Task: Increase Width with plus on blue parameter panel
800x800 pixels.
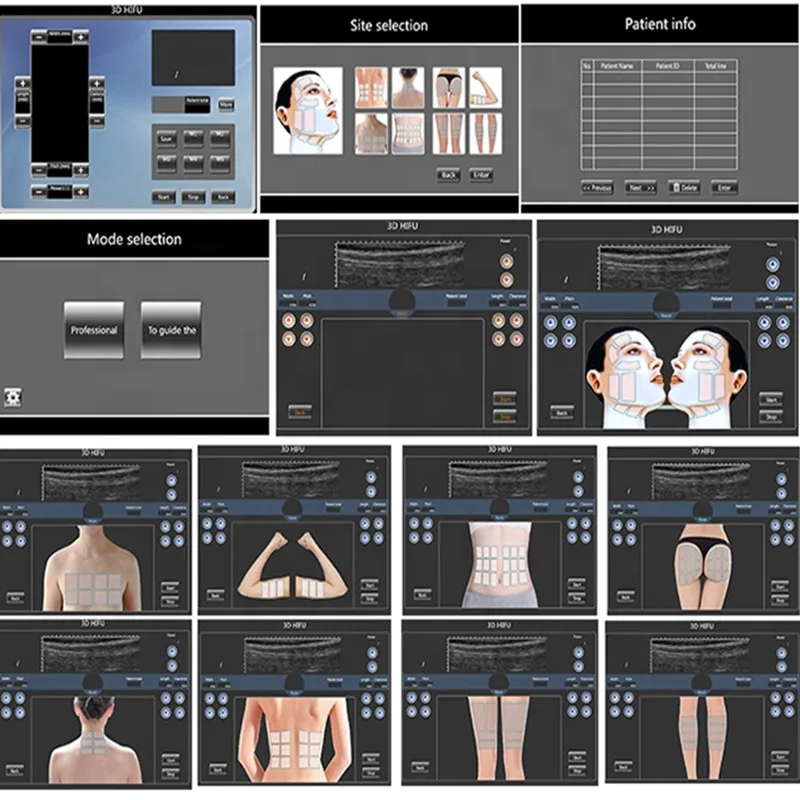Action: (81, 37)
